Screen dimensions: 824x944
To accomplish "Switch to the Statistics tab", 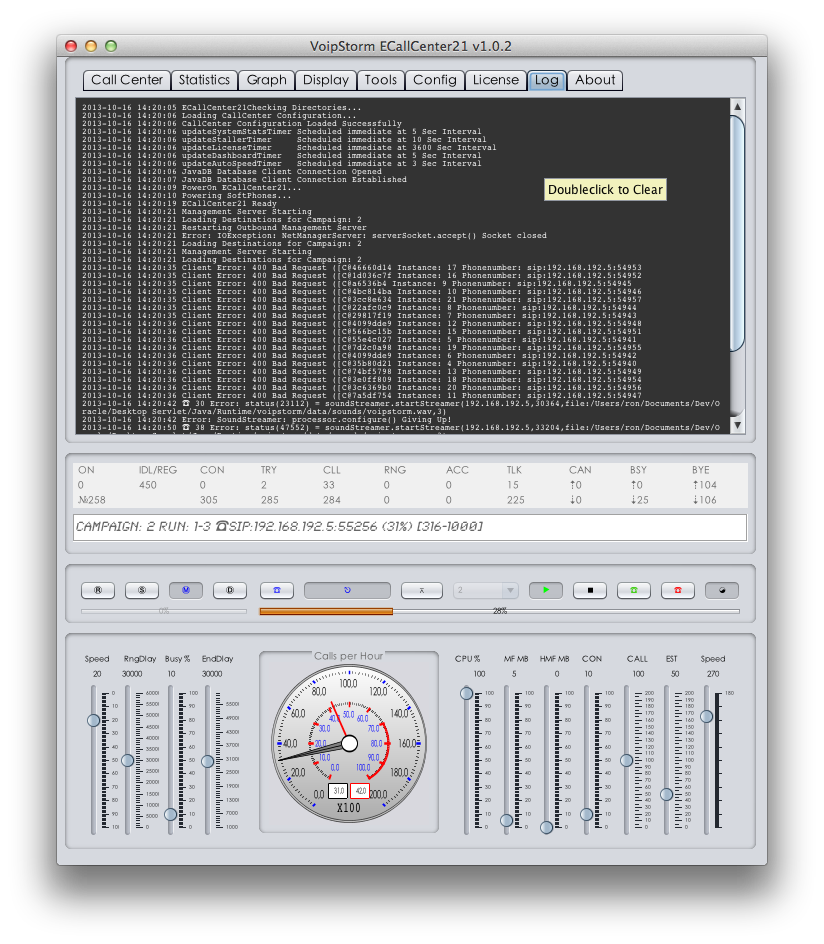I will (203, 80).
